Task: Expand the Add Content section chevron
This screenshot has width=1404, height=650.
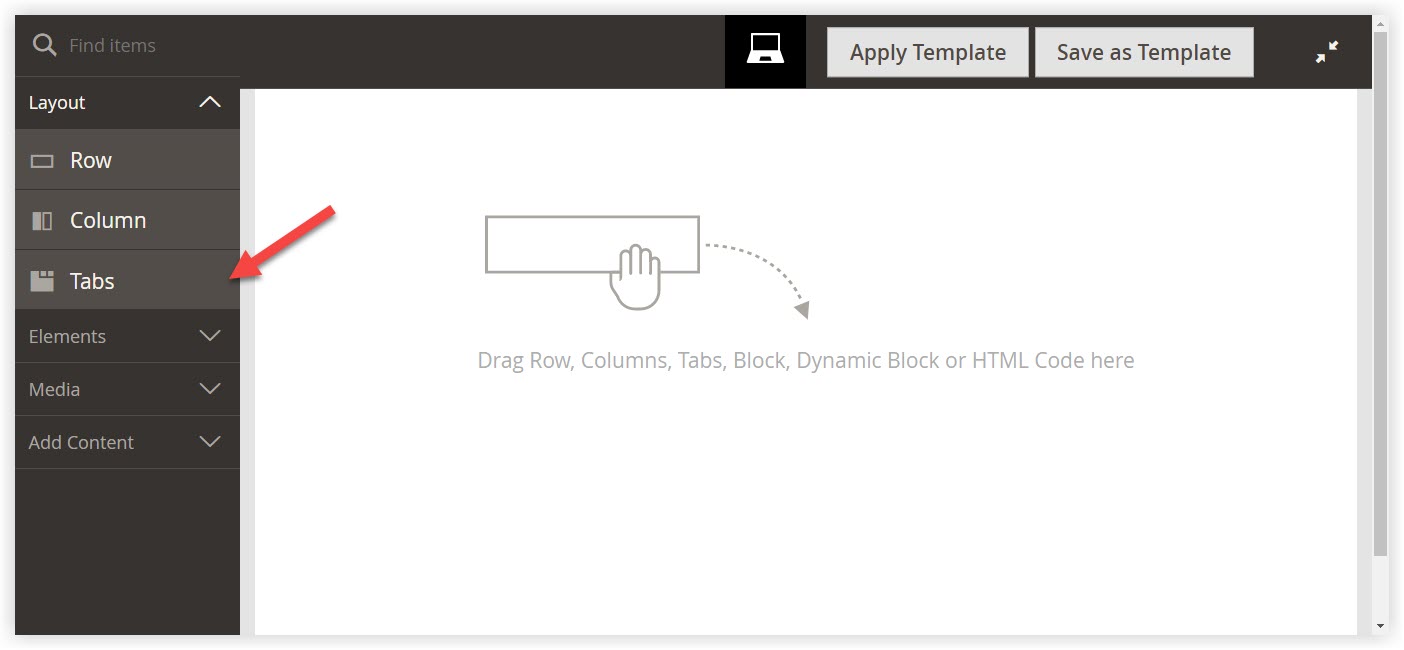Action: pos(210,442)
